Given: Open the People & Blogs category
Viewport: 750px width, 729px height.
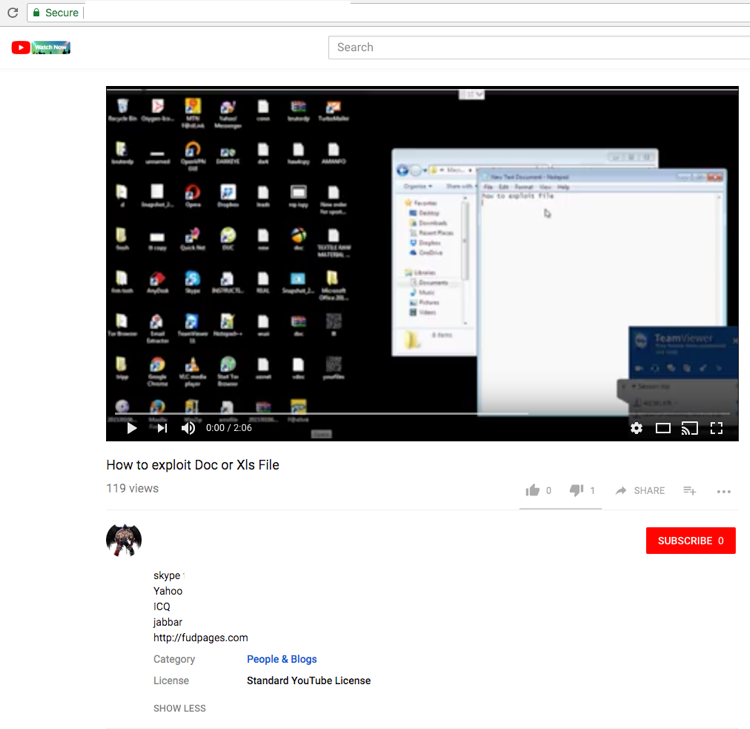Looking at the screenshot, I should [282, 659].
